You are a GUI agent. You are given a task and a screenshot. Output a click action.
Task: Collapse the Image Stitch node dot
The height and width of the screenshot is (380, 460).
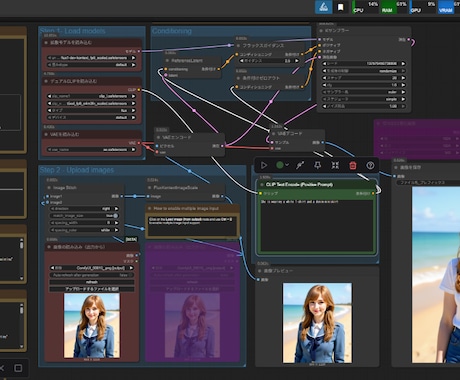coord(49,188)
